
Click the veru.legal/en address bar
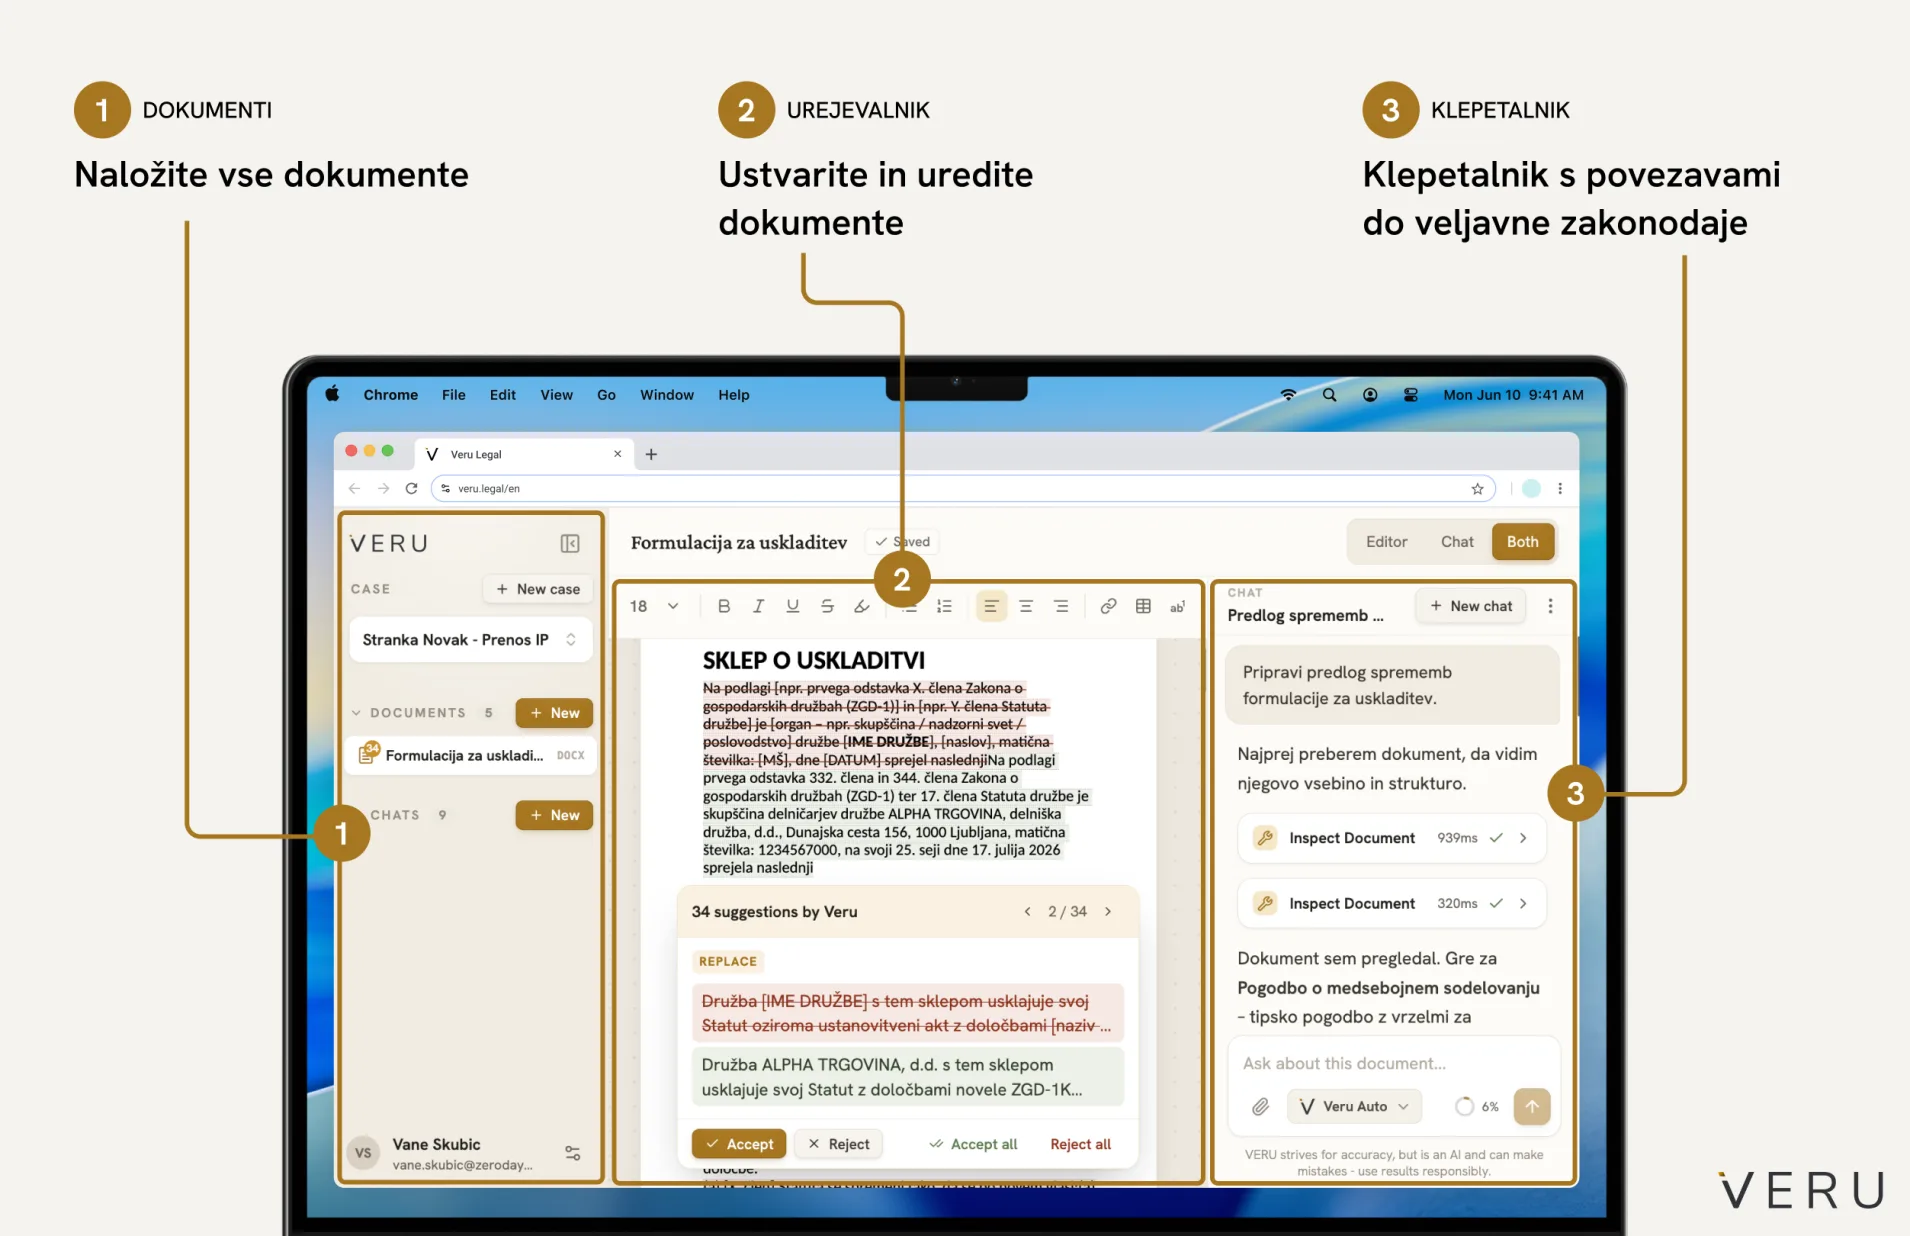pyautogui.click(x=962, y=488)
